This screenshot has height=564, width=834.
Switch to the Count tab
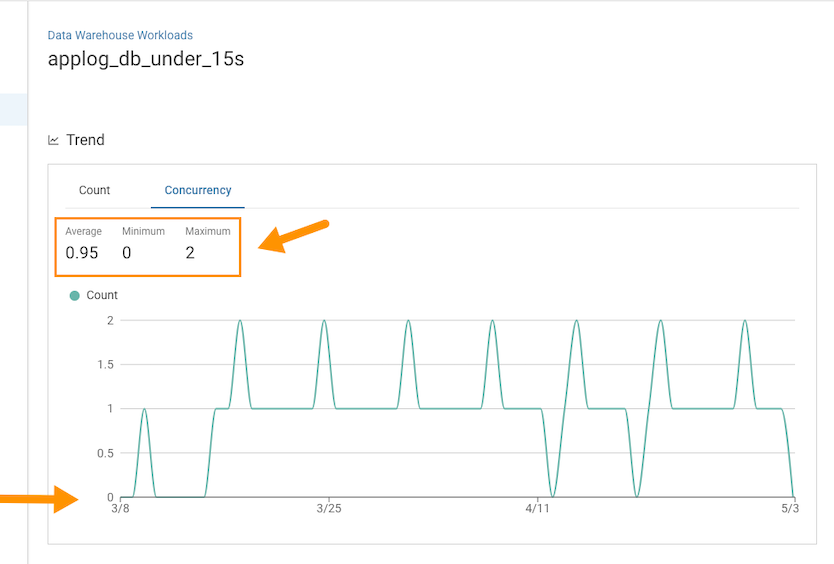click(94, 190)
